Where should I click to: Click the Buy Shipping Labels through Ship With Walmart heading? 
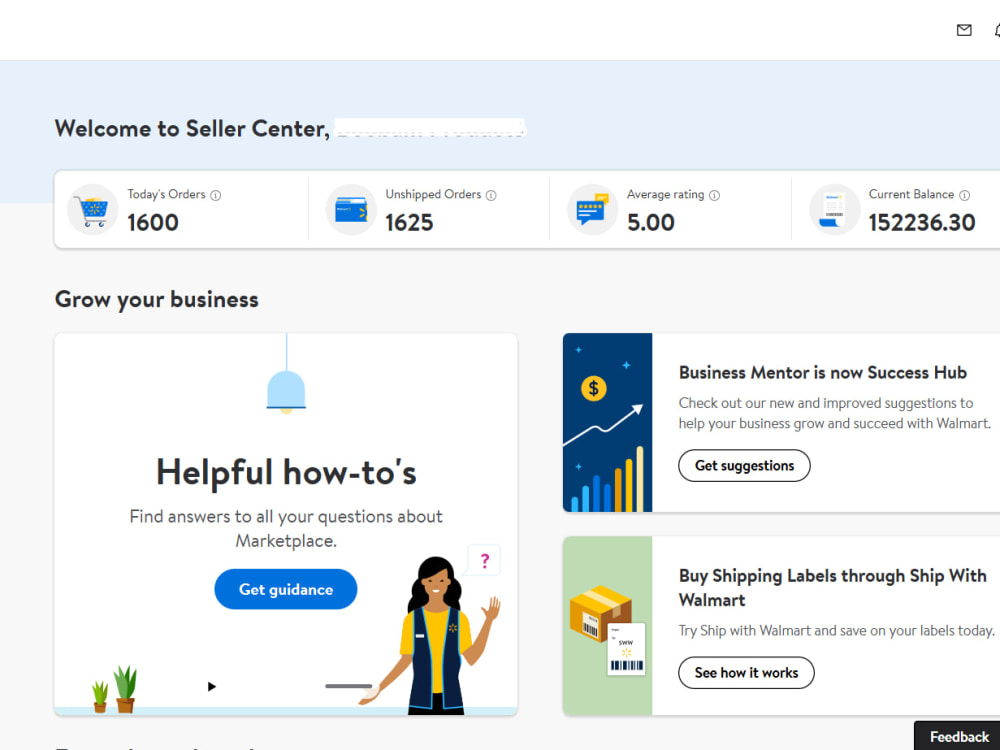point(832,587)
